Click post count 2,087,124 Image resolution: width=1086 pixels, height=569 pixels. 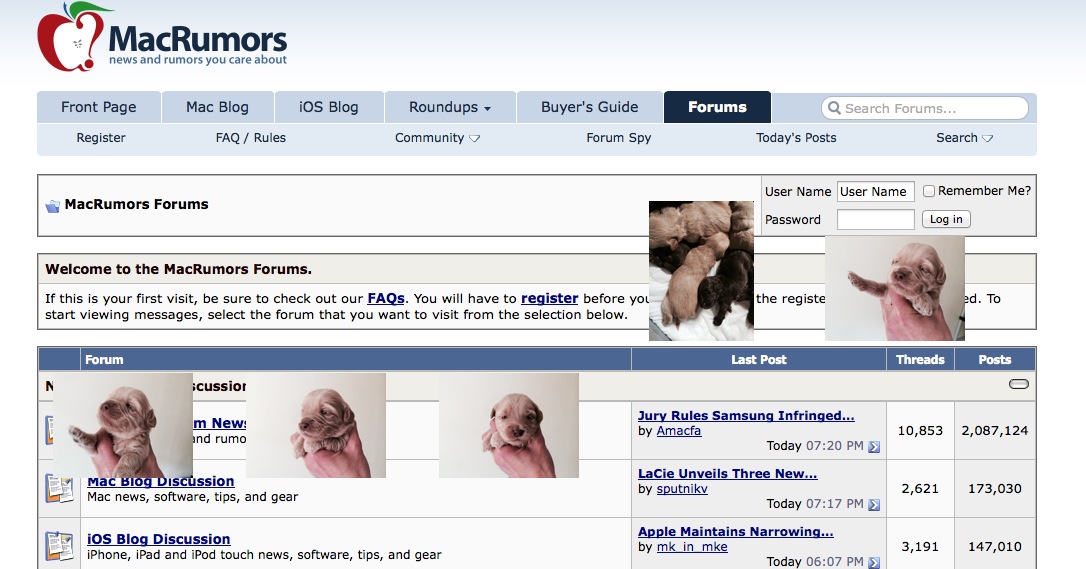coord(995,431)
